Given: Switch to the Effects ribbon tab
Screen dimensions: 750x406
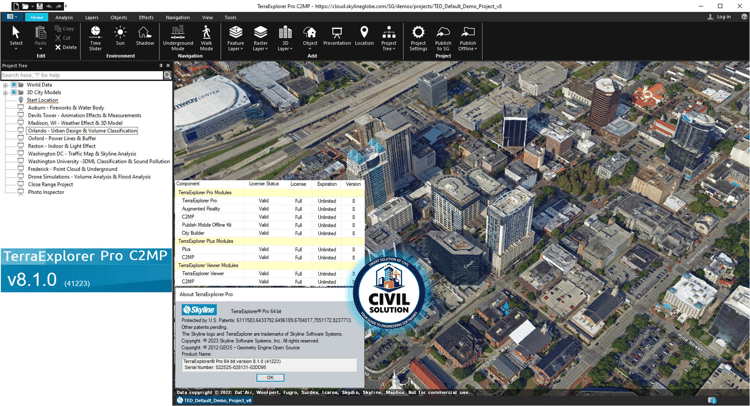Looking at the screenshot, I should pyautogui.click(x=146, y=17).
